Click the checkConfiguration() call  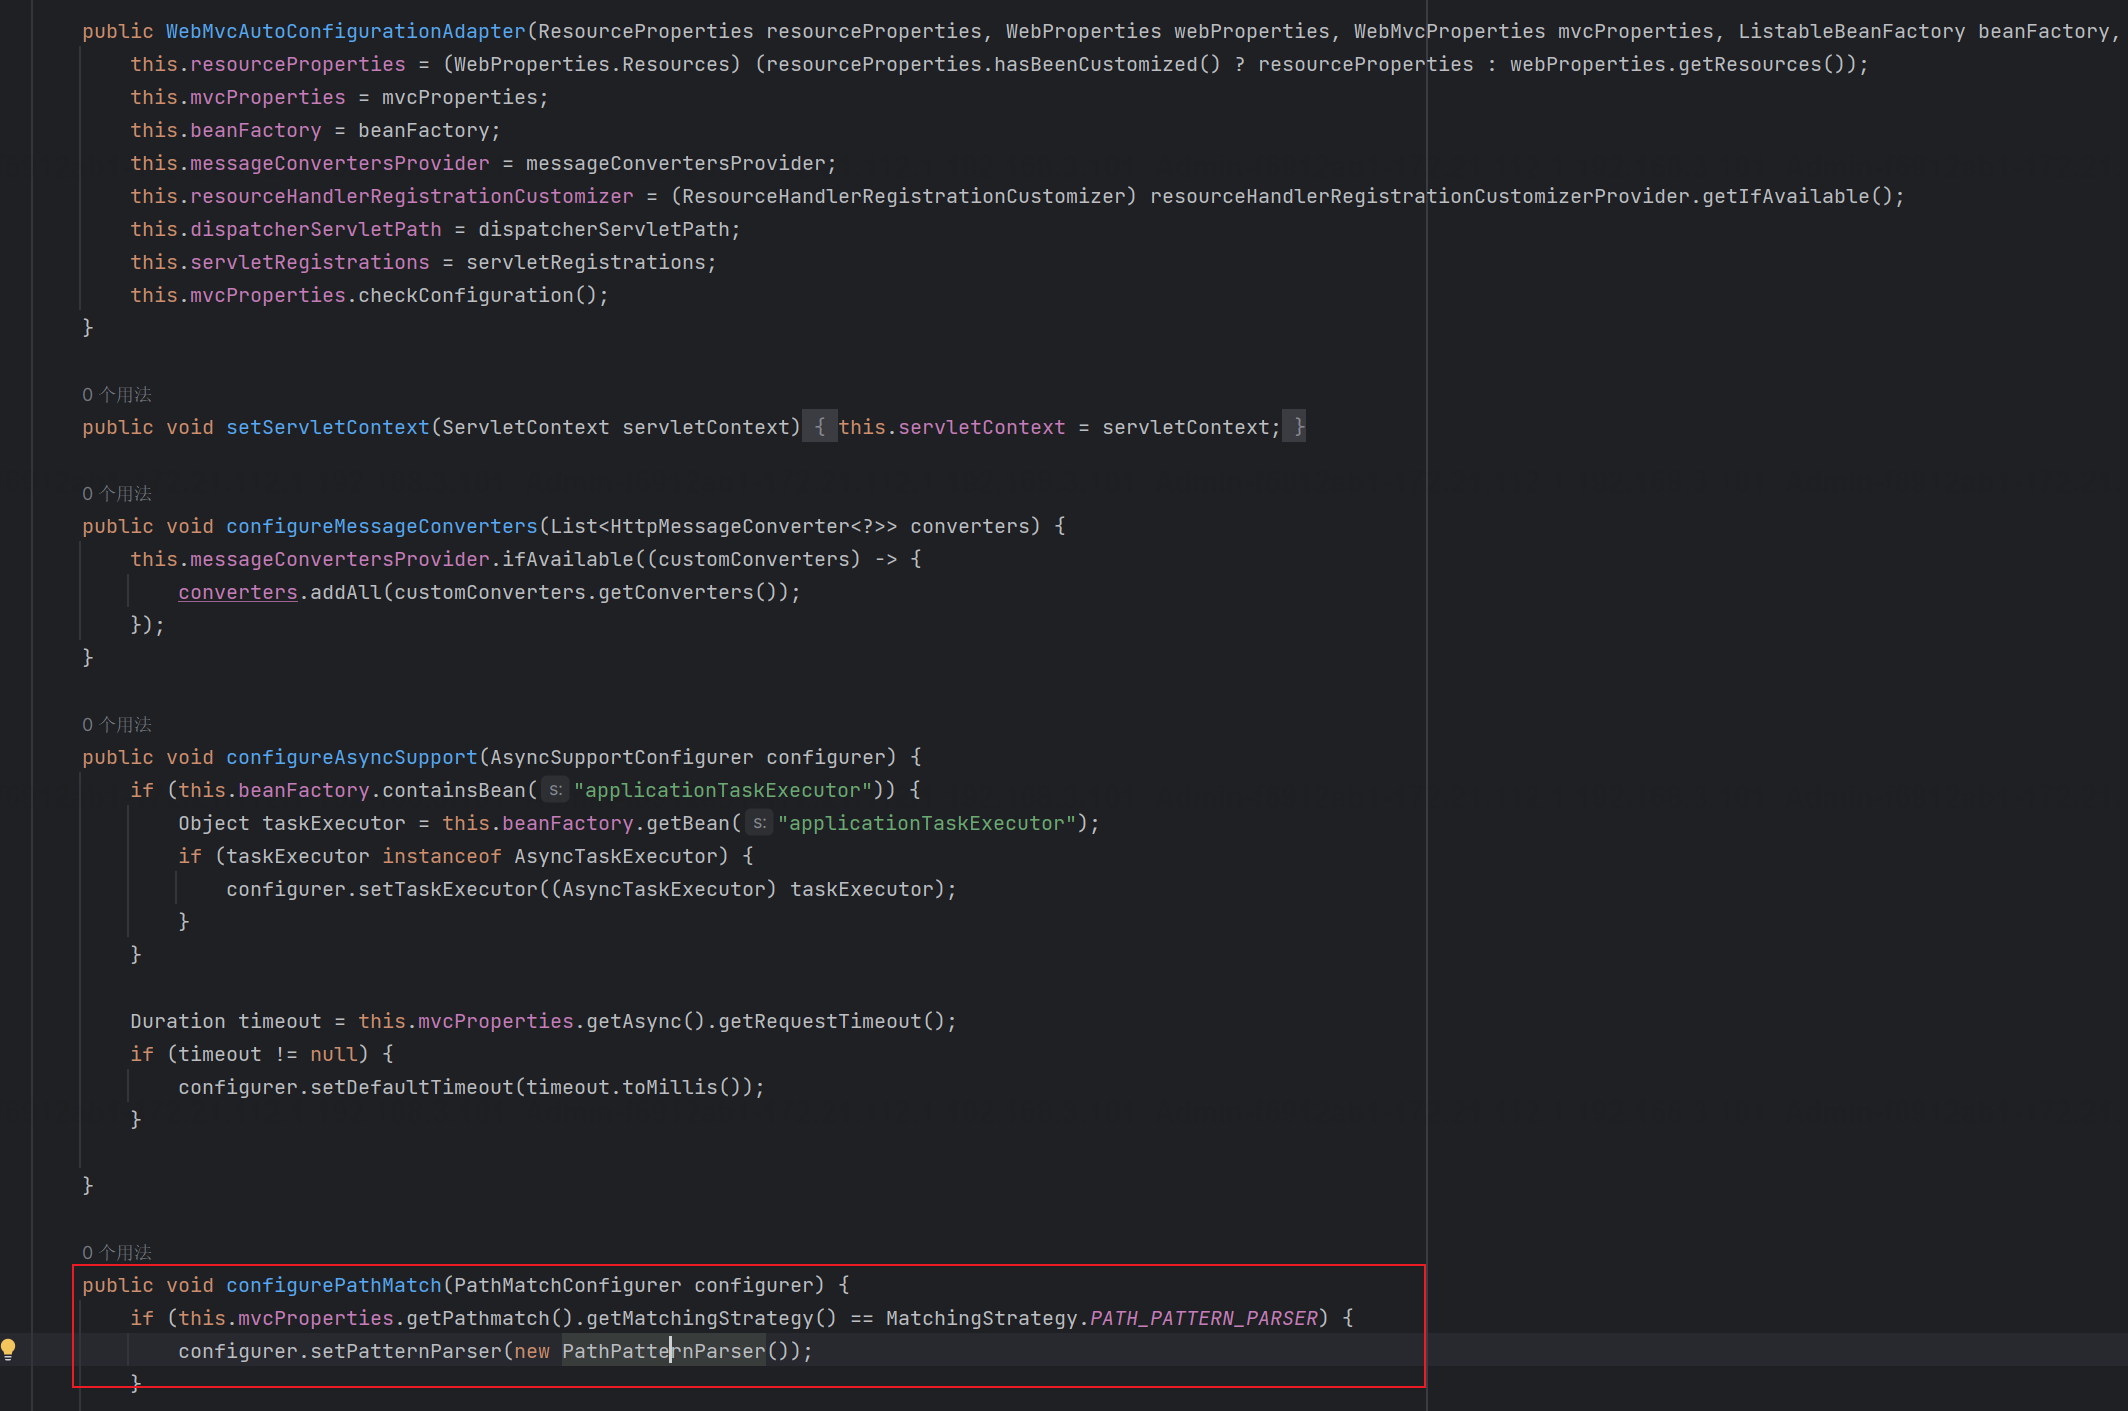point(477,295)
